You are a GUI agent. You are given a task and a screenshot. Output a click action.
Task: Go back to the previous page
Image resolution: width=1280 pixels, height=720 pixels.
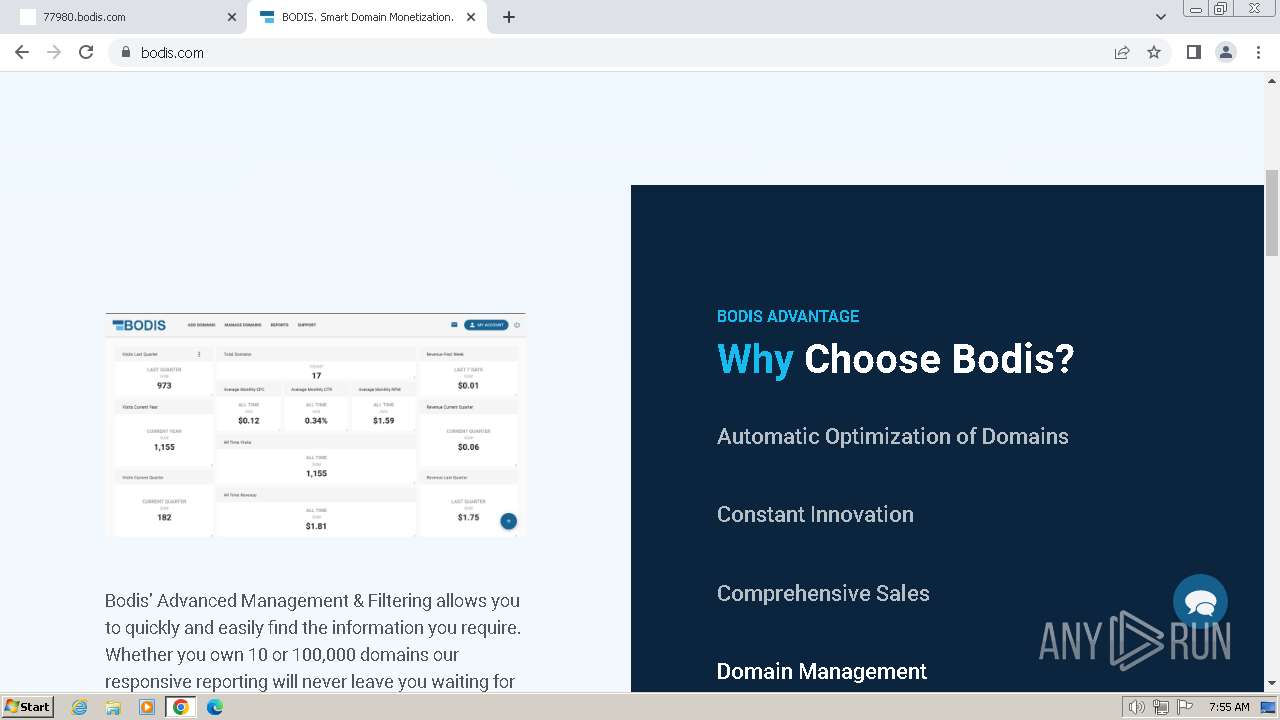[x=22, y=52]
